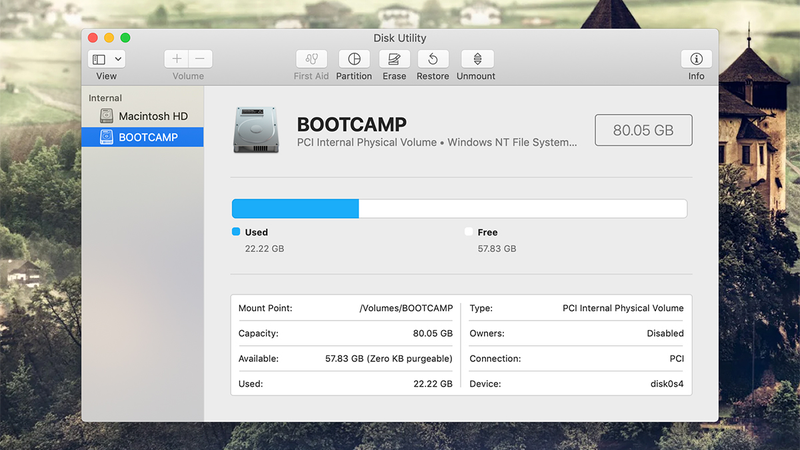Viewport: 800px width, 450px height.
Task: Select Macintosh HD in the sidebar
Action: click(x=142, y=116)
